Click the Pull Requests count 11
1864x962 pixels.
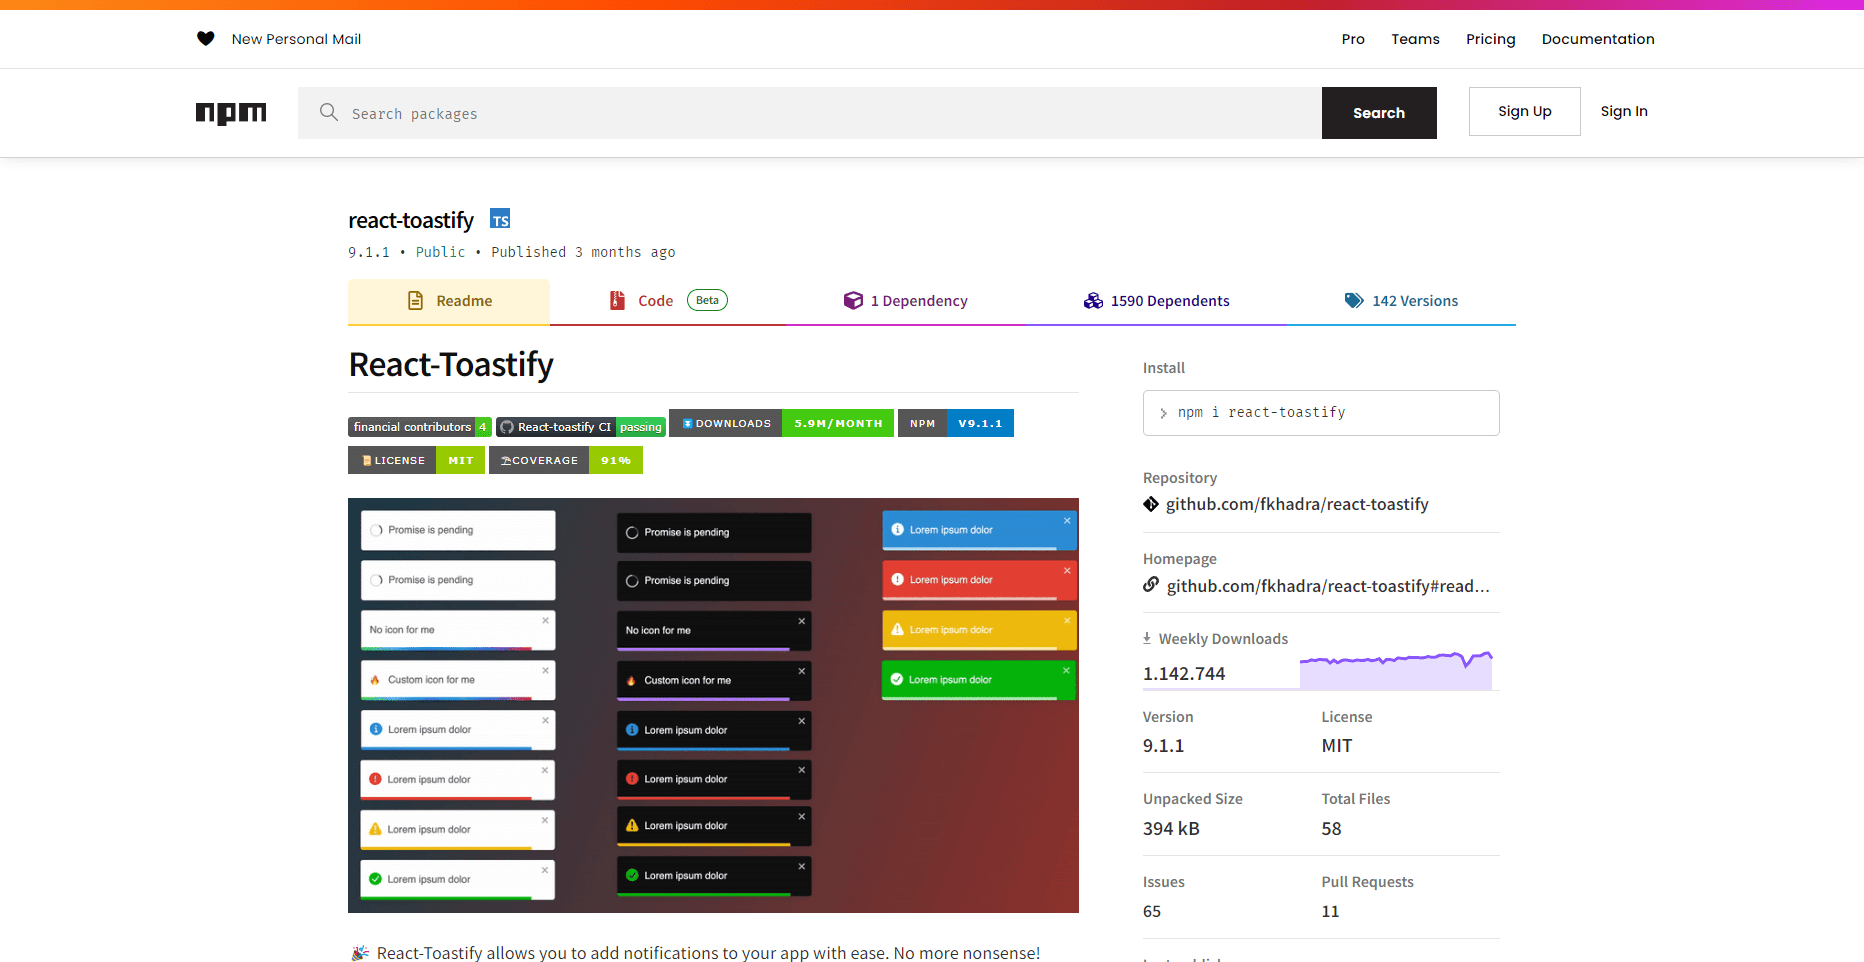click(x=1330, y=912)
